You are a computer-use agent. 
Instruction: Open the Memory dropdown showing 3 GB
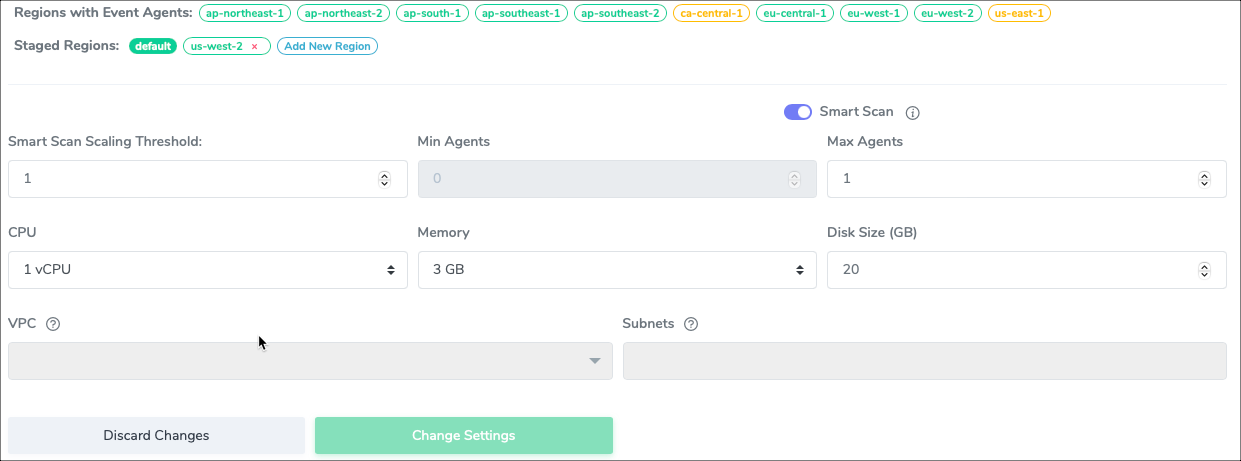click(x=617, y=270)
